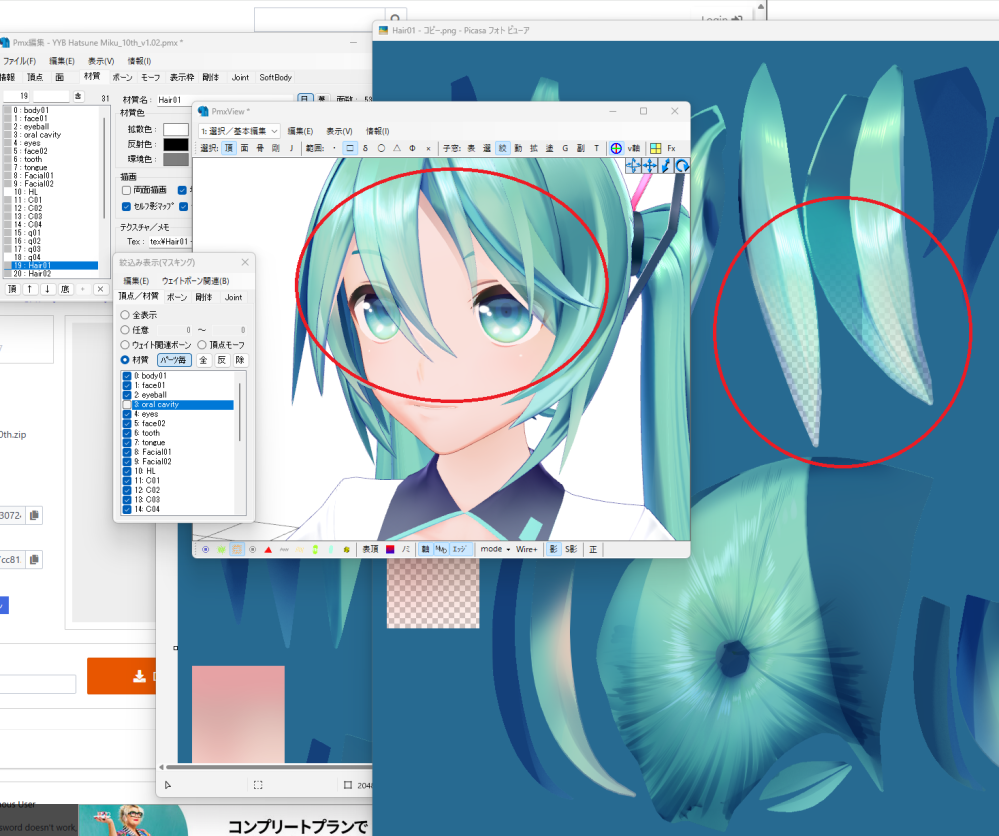The image size is (999, 836).
Task: Choose triangle range selection tool
Action: [397, 148]
